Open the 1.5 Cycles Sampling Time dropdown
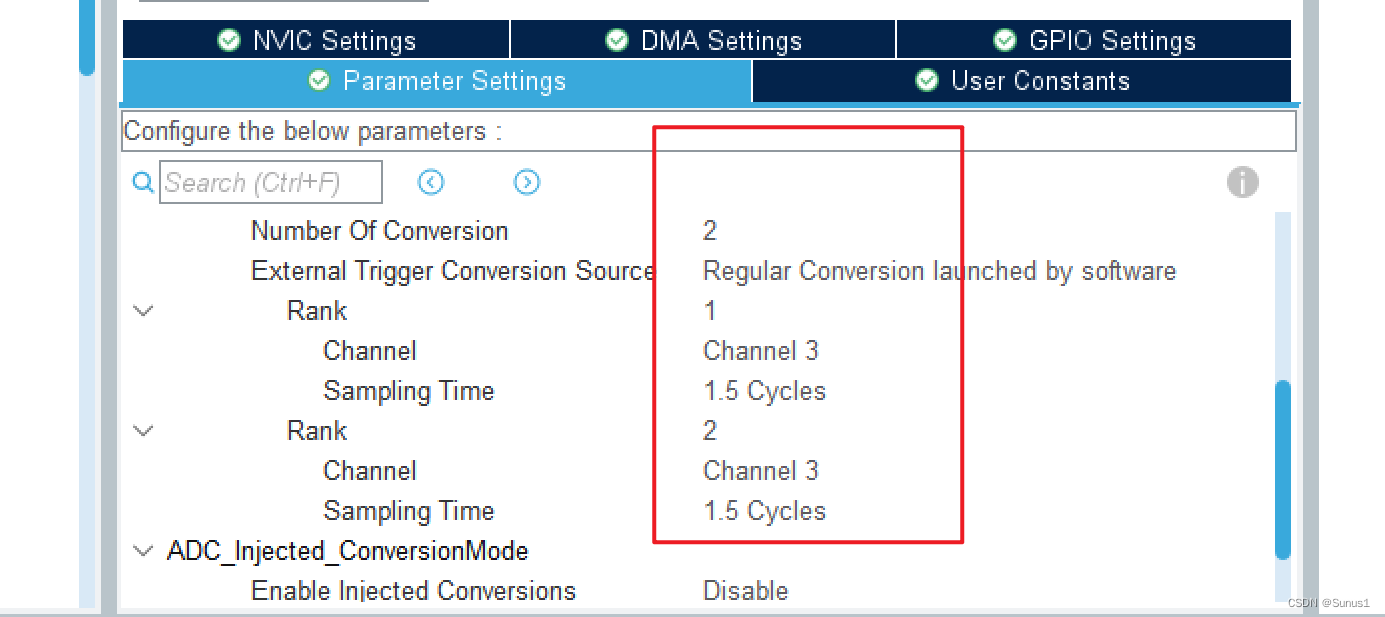 [765, 390]
